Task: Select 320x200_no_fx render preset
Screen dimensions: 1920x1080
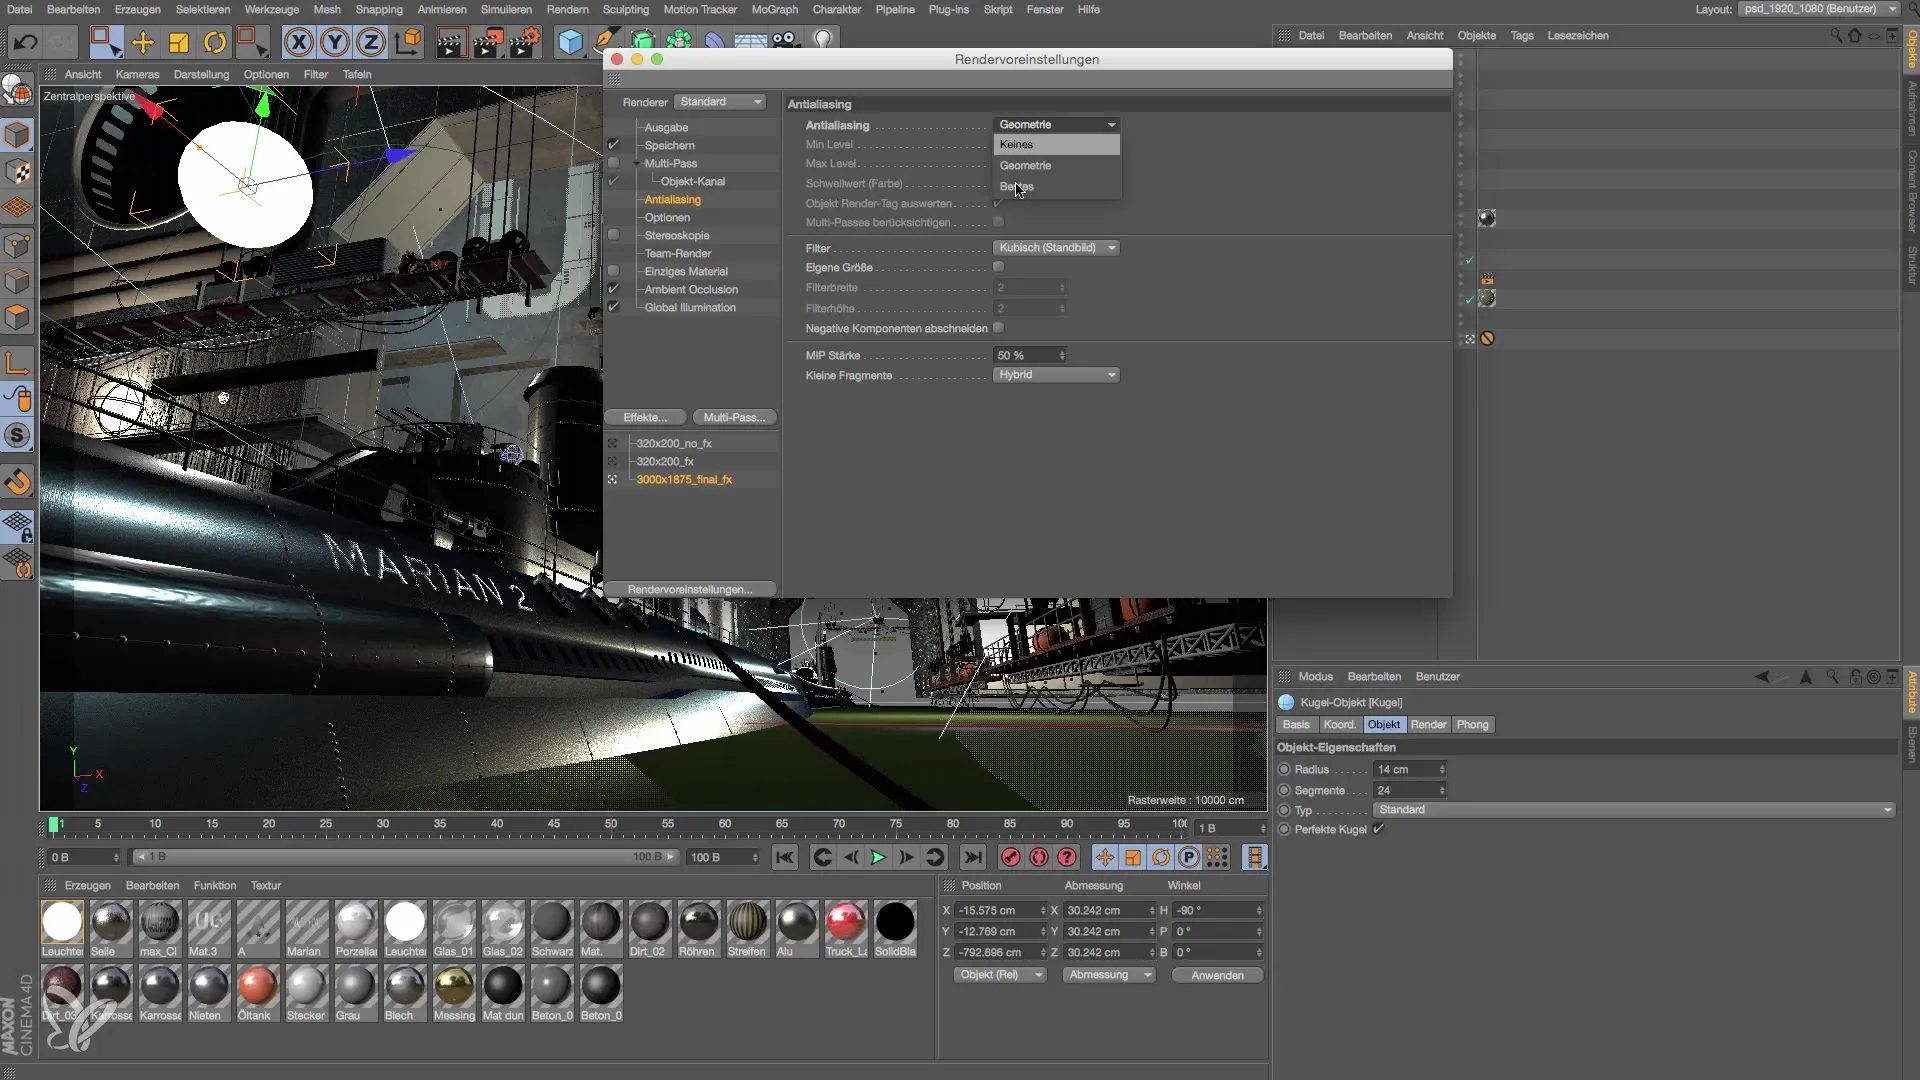Action: click(674, 443)
